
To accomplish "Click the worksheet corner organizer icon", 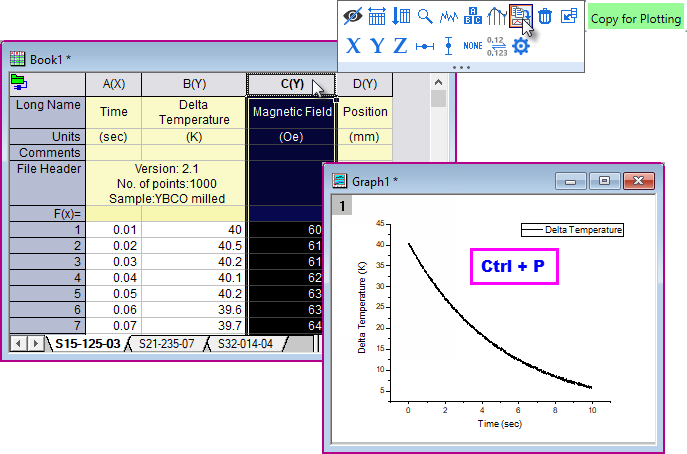I will pyautogui.click(x=19, y=82).
